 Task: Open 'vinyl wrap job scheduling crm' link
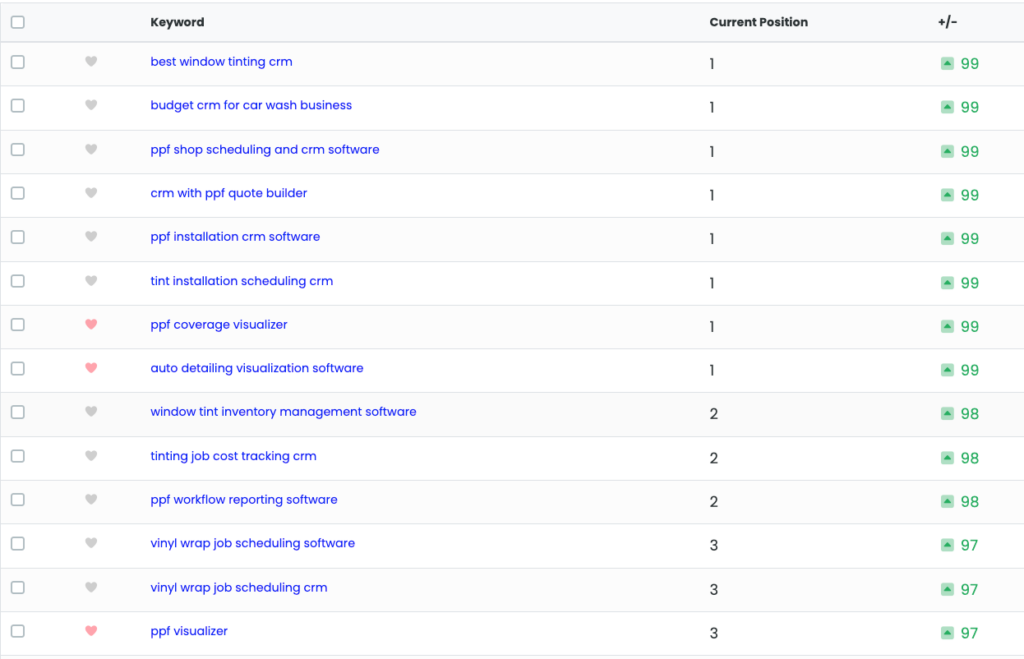239,587
